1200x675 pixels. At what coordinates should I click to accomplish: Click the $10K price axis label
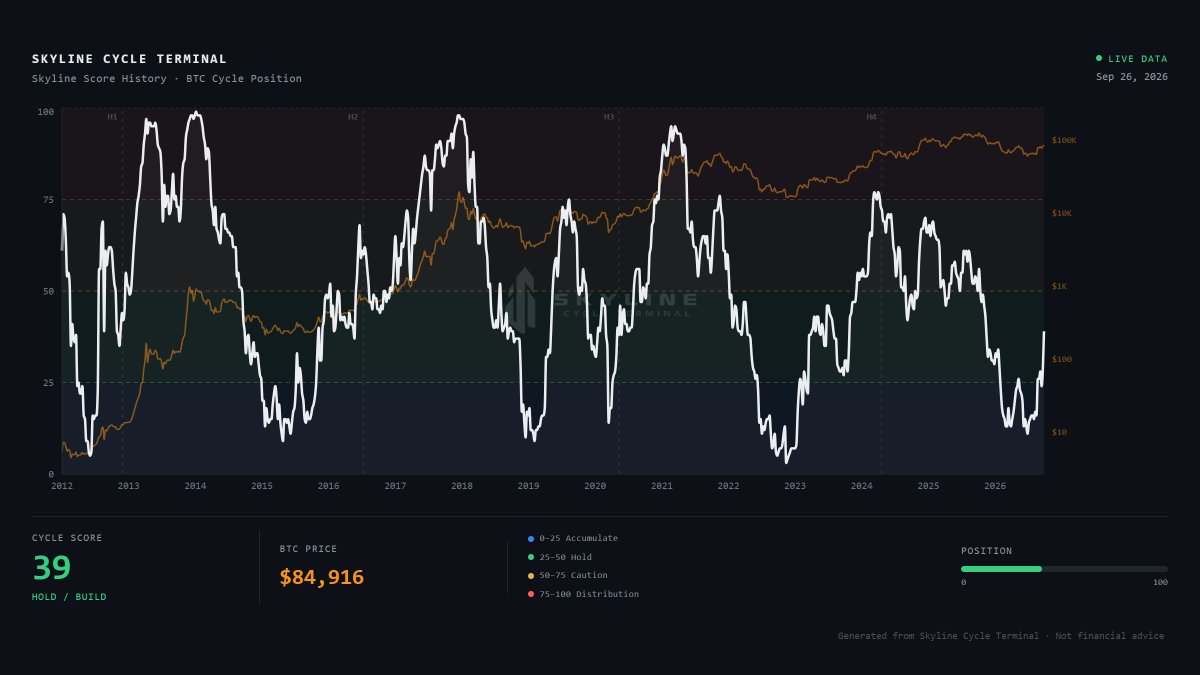pos(1062,213)
